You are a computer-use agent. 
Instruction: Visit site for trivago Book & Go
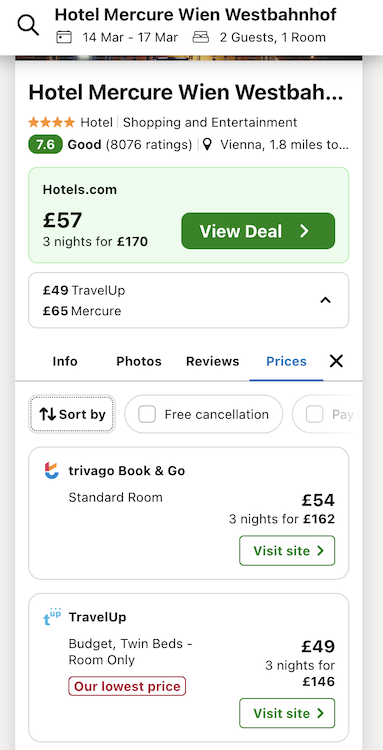click(287, 551)
